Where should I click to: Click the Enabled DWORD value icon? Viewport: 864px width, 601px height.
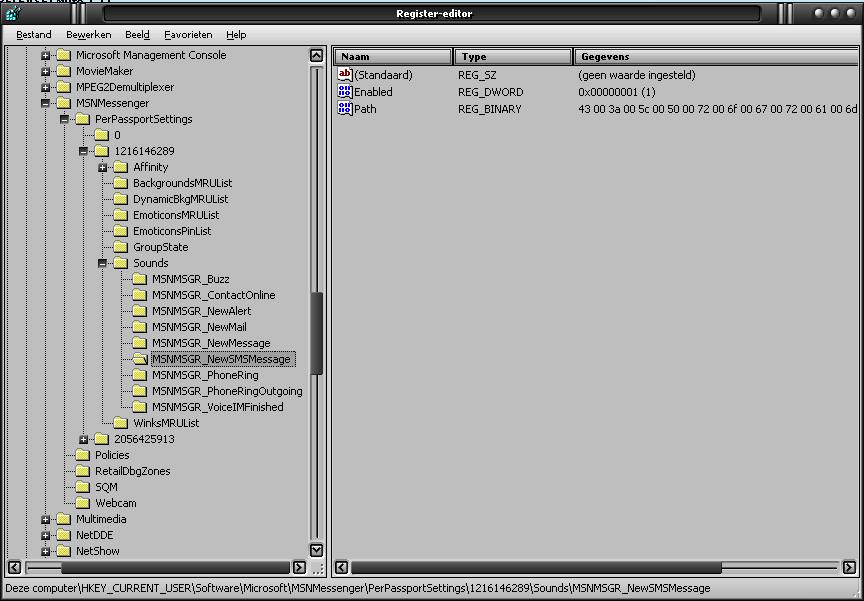point(345,92)
